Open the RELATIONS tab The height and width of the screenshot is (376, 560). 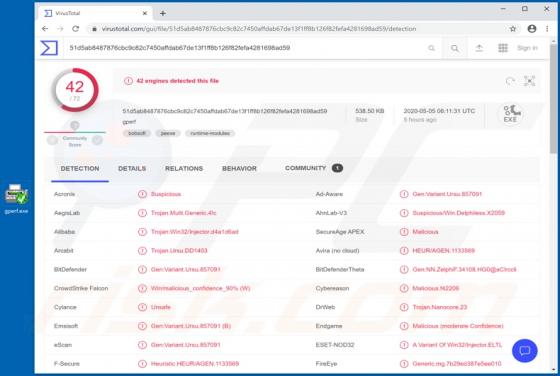click(x=184, y=169)
